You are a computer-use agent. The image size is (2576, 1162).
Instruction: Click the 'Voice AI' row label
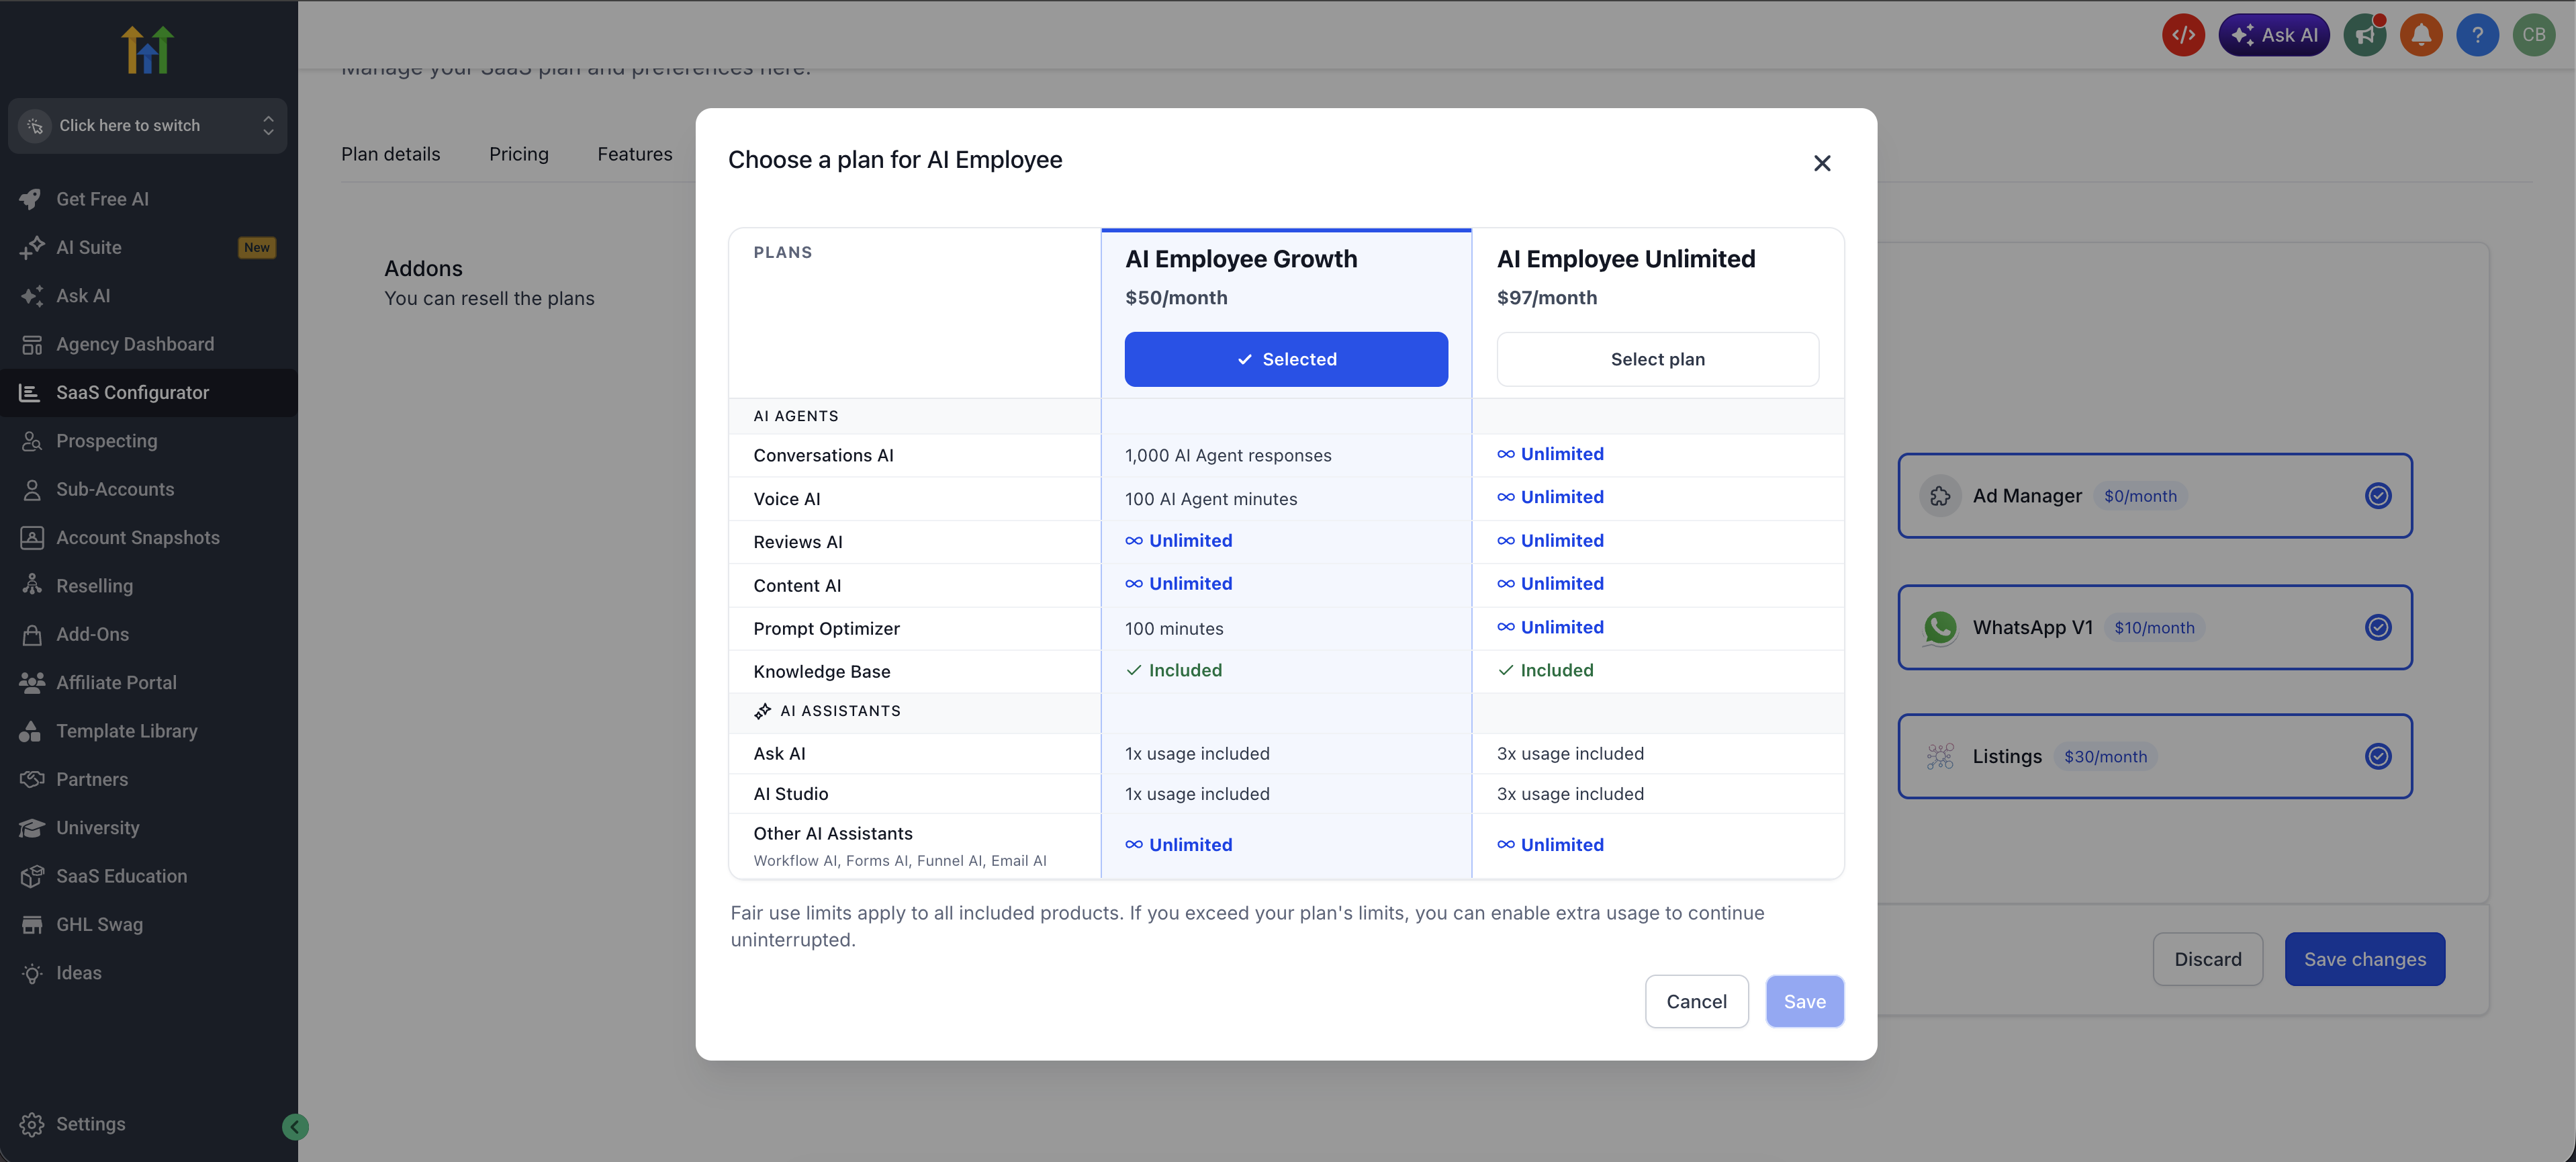[786, 499]
